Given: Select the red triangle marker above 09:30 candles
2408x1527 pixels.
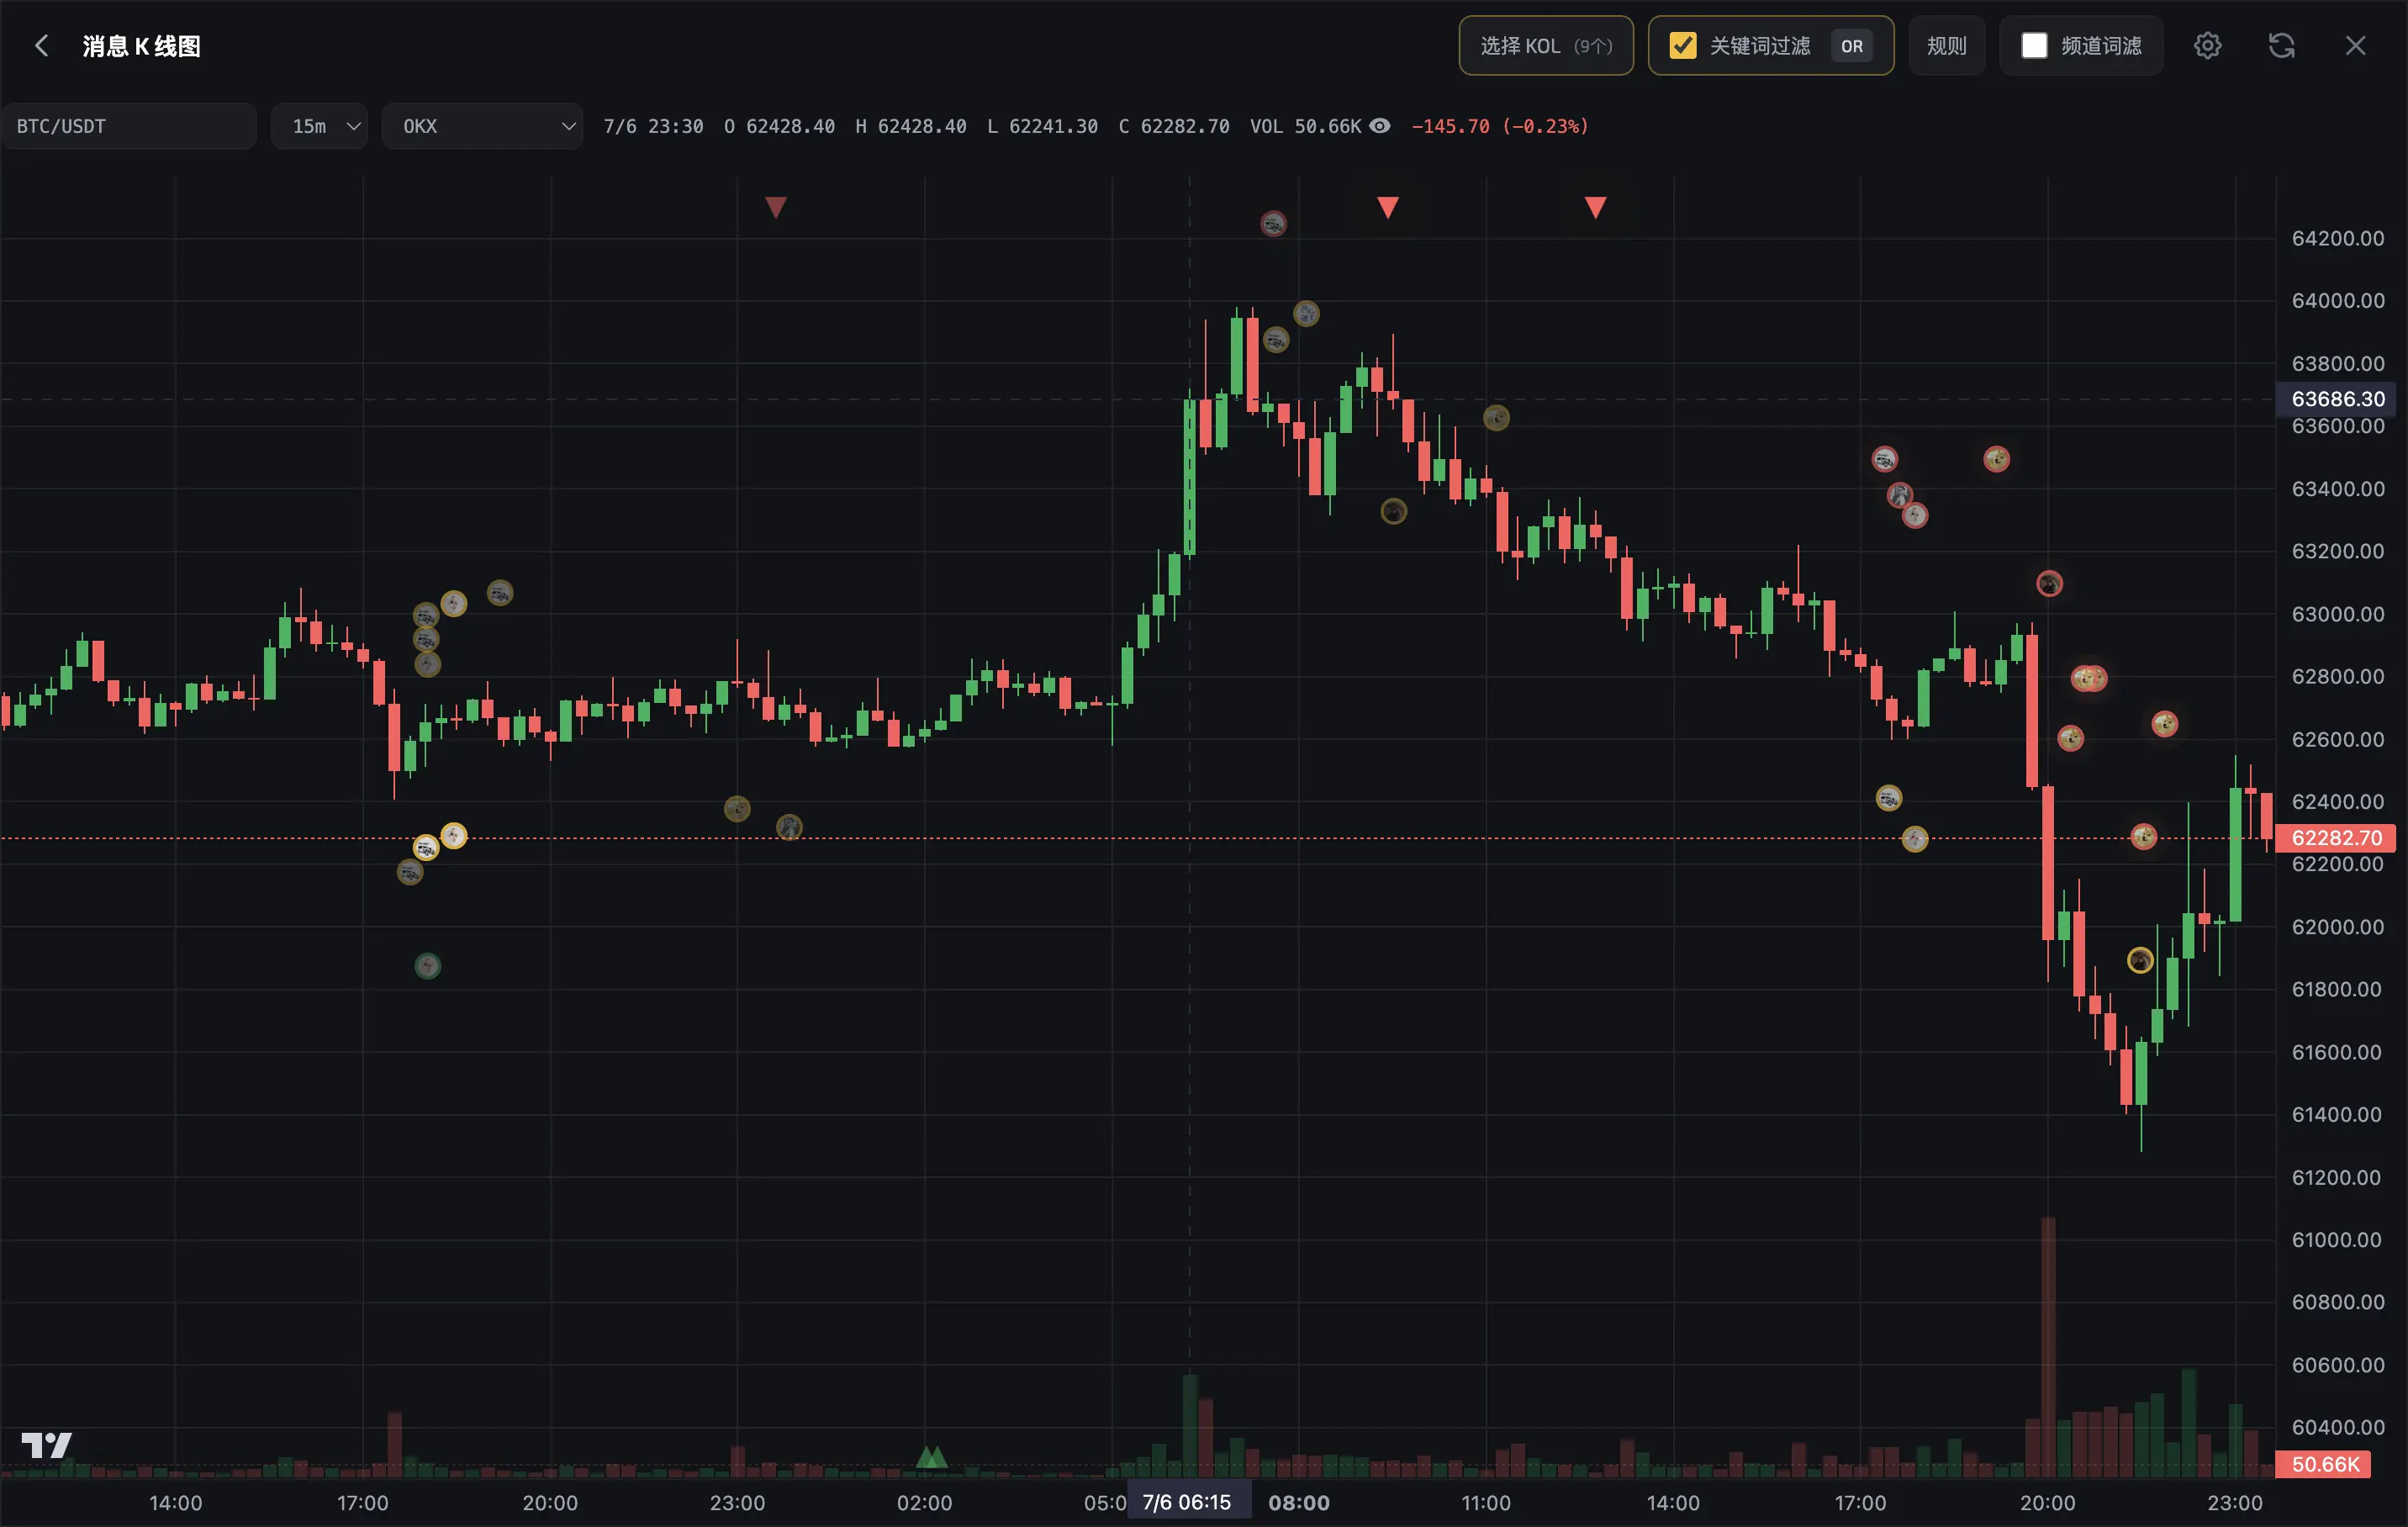Looking at the screenshot, I should point(1387,207).
